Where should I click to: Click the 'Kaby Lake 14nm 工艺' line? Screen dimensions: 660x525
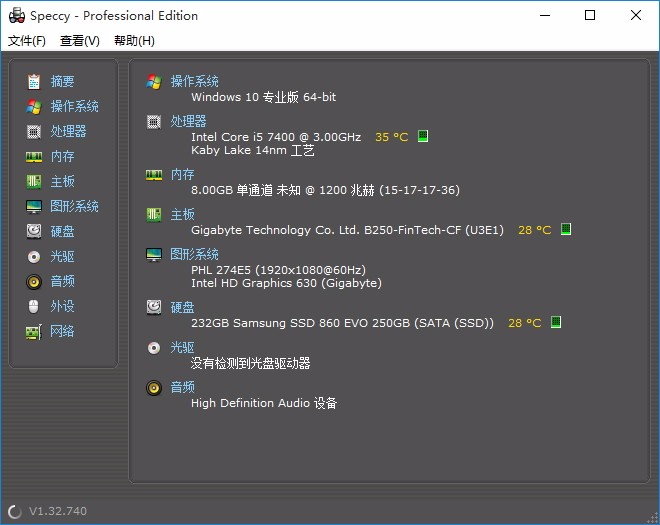click(253, 150)
